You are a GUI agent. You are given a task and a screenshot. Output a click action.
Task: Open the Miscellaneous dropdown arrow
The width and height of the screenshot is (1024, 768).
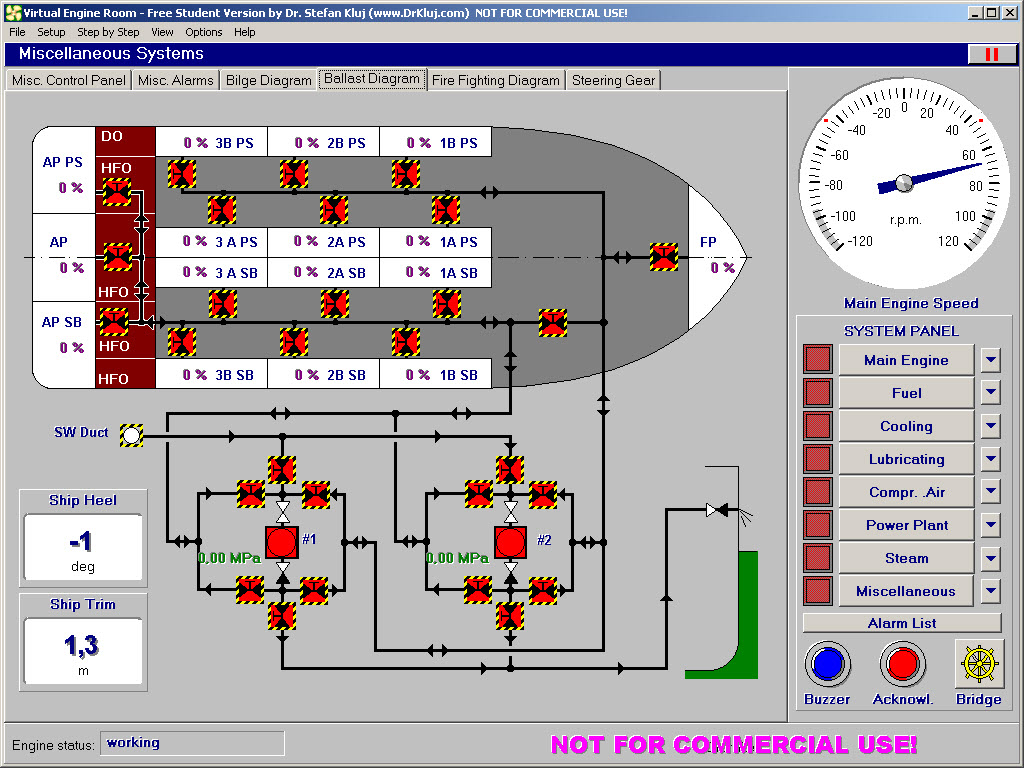click(x=990, y=591)
